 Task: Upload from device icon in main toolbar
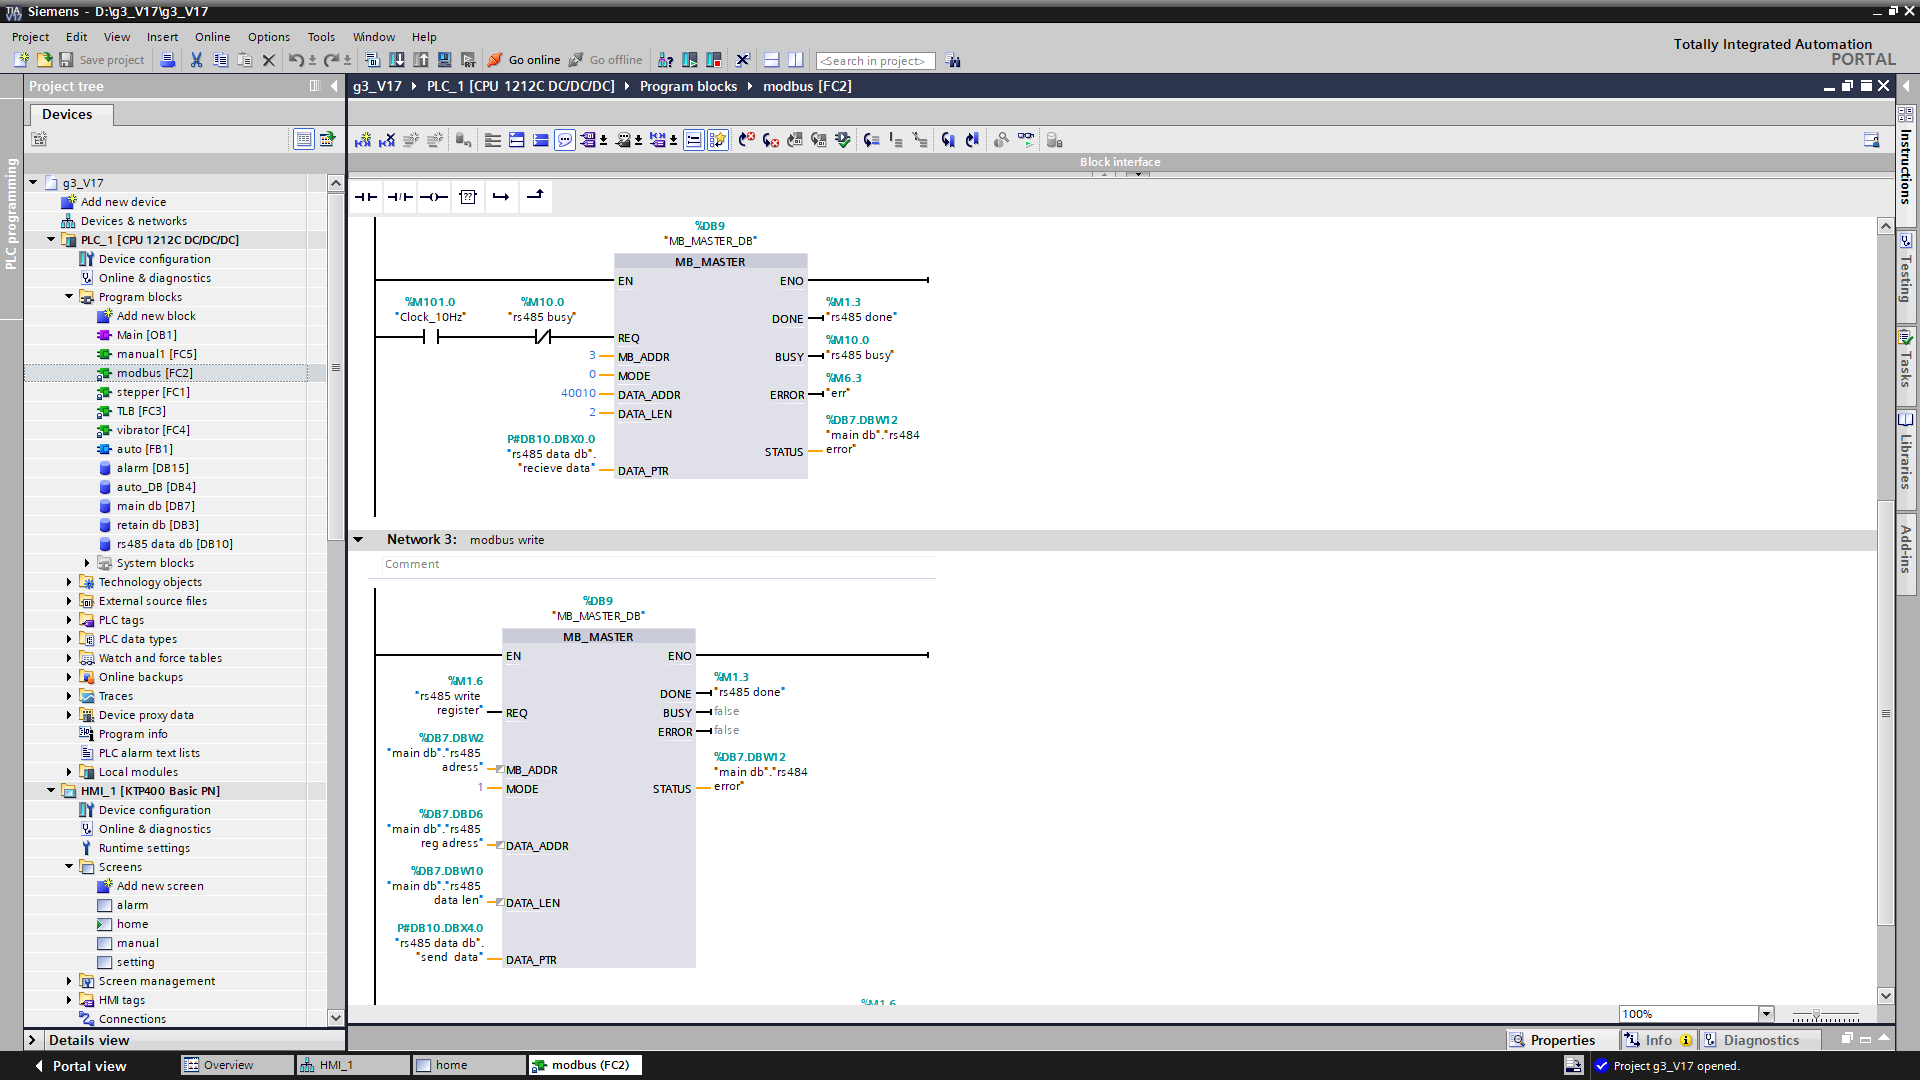pyautogui.click(x=421, y=60)
